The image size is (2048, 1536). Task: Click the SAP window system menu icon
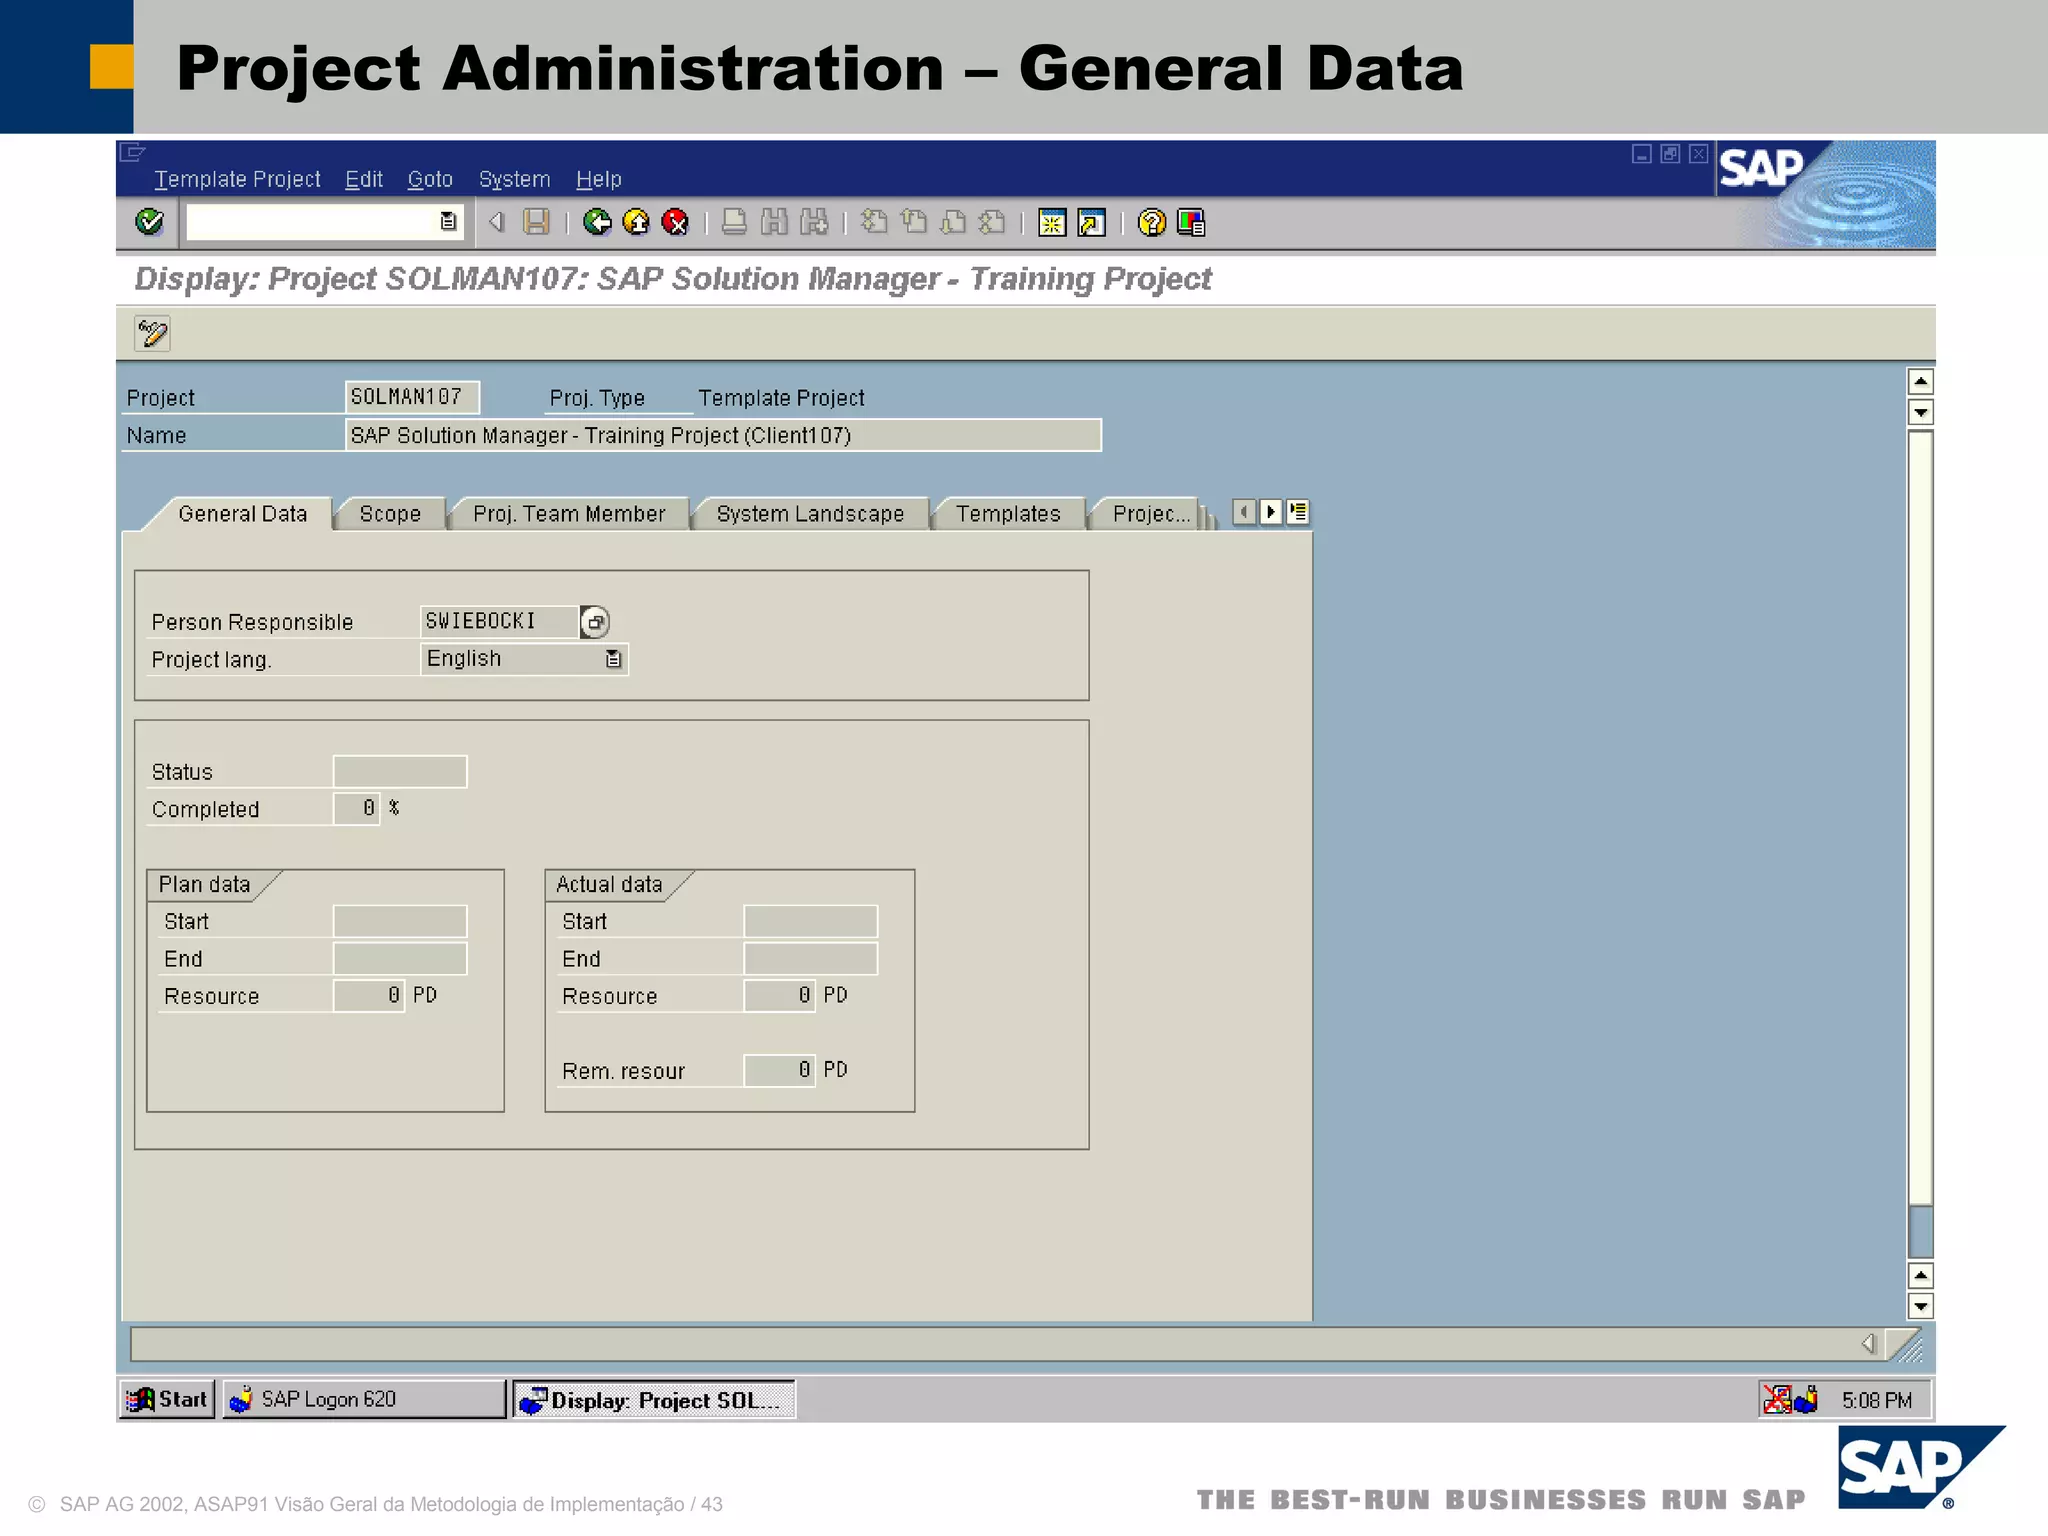click(132, 152)
